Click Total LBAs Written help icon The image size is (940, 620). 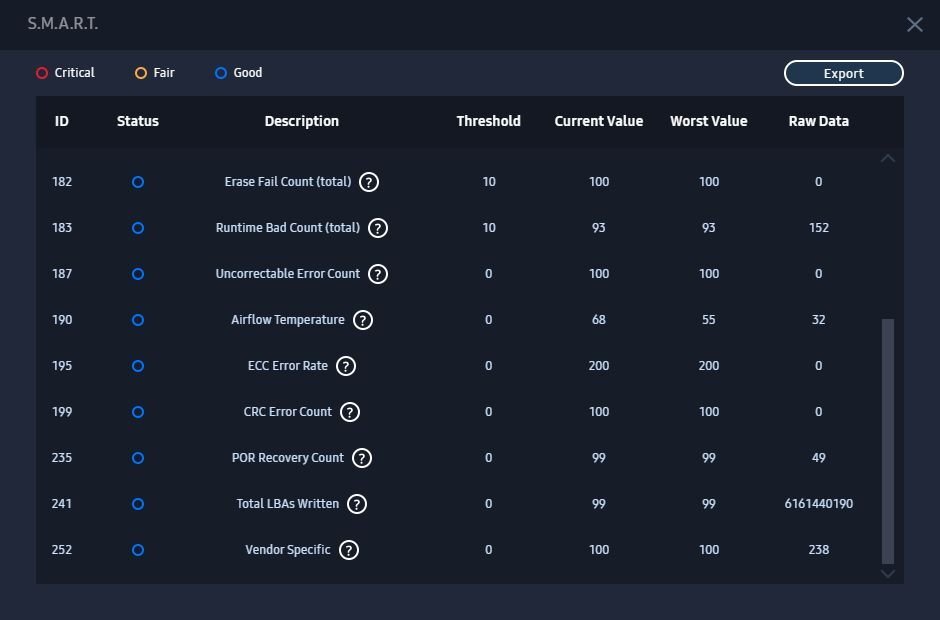(357, 504)
